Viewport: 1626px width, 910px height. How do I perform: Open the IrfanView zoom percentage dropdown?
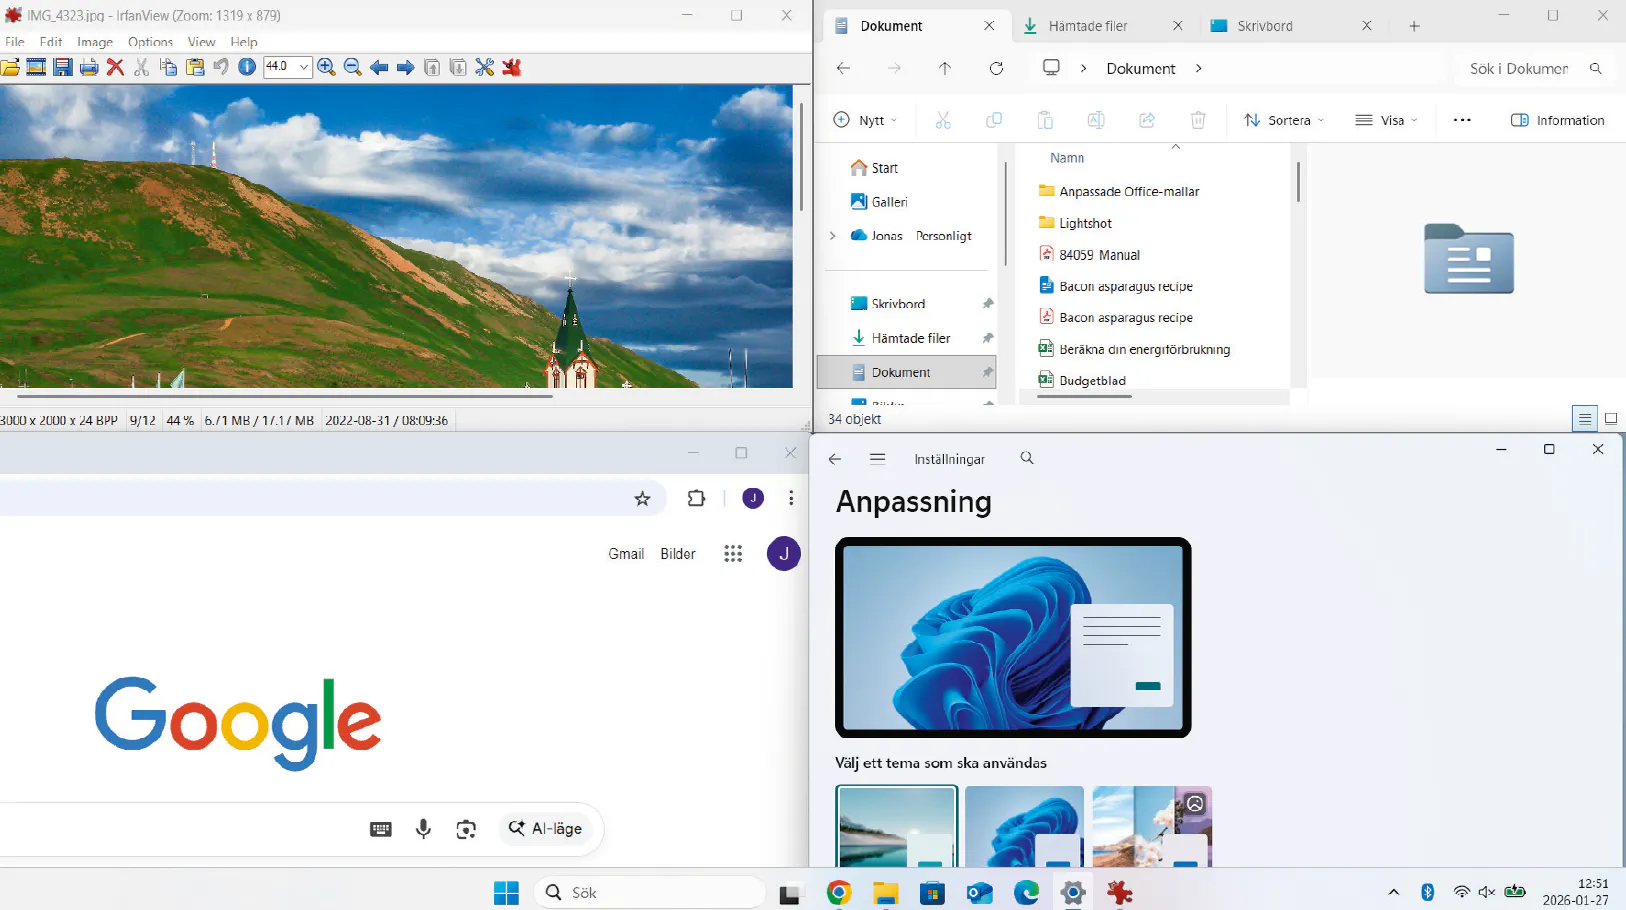pos(303,67)
